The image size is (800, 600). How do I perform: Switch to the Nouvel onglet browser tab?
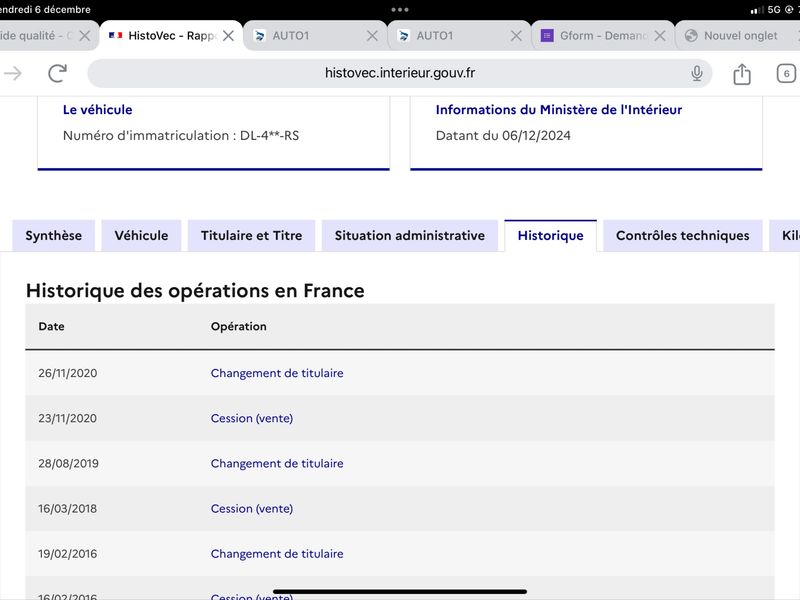(x=740, y=36)
